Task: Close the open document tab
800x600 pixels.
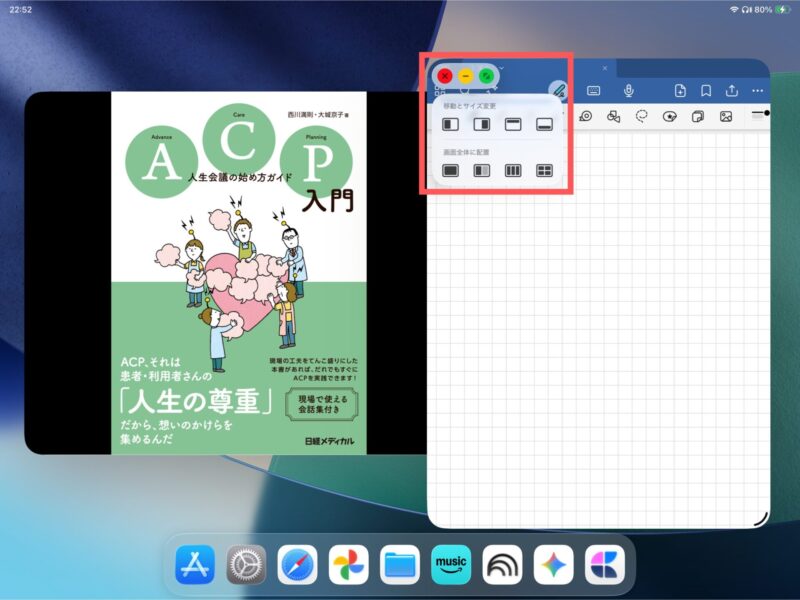Action: click(x=604, y=68)
